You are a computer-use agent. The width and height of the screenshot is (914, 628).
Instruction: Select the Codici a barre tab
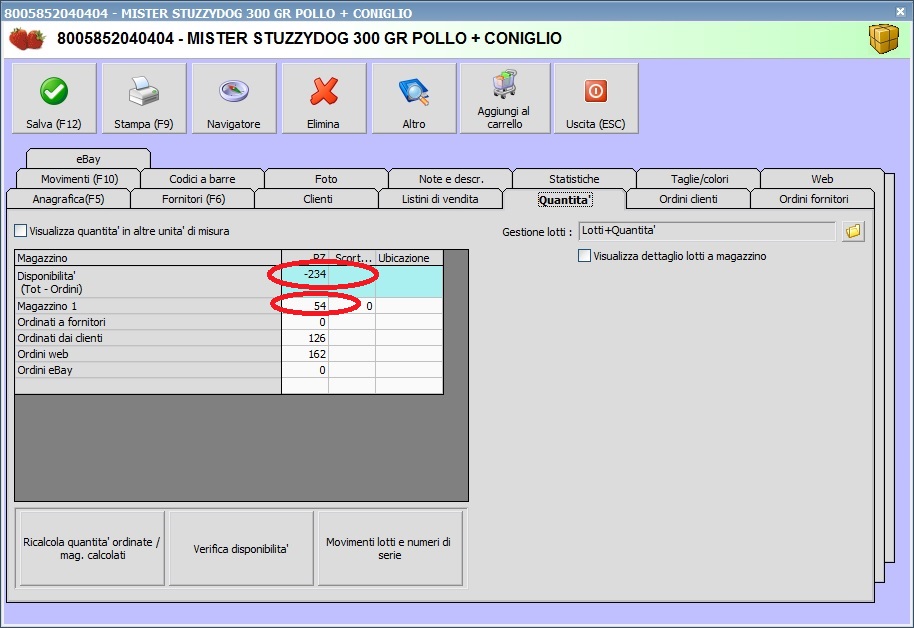(x=202, y=178)
